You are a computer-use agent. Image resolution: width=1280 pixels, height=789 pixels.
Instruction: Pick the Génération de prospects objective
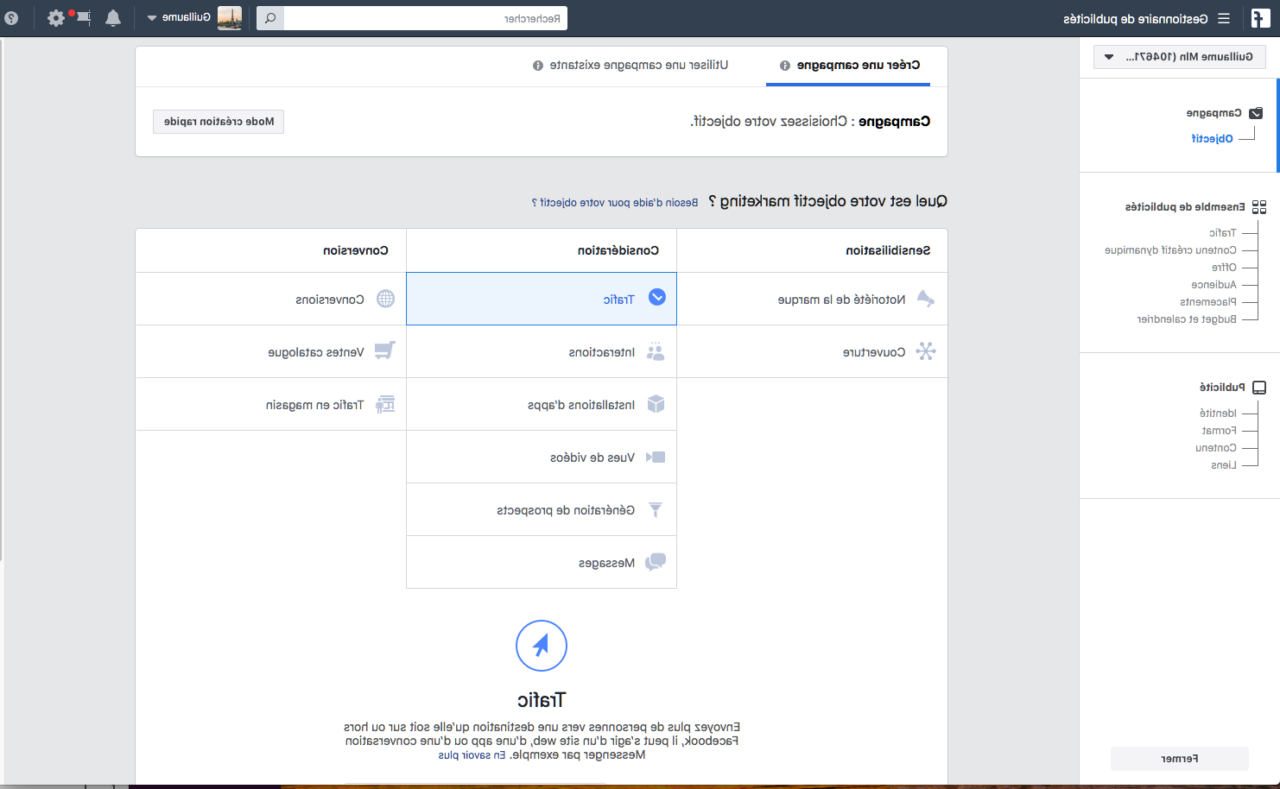[x=566, y=510]
